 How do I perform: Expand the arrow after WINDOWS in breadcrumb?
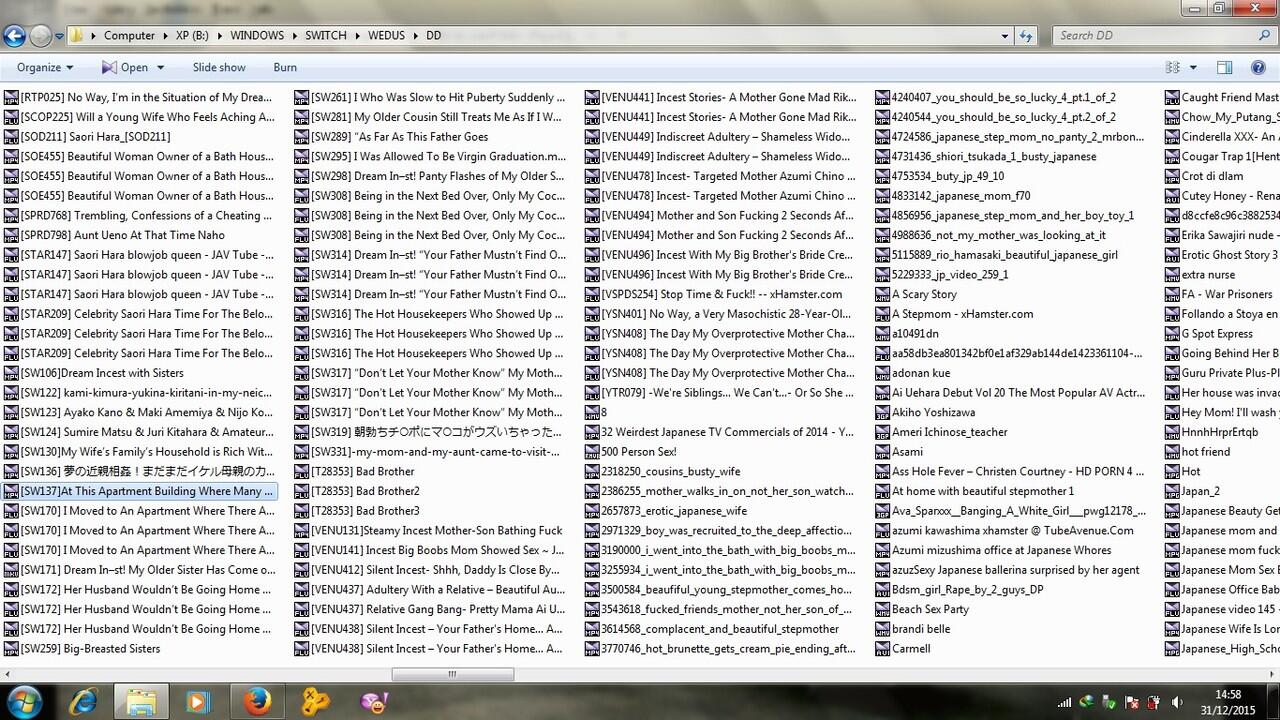(x=295, y=36)
